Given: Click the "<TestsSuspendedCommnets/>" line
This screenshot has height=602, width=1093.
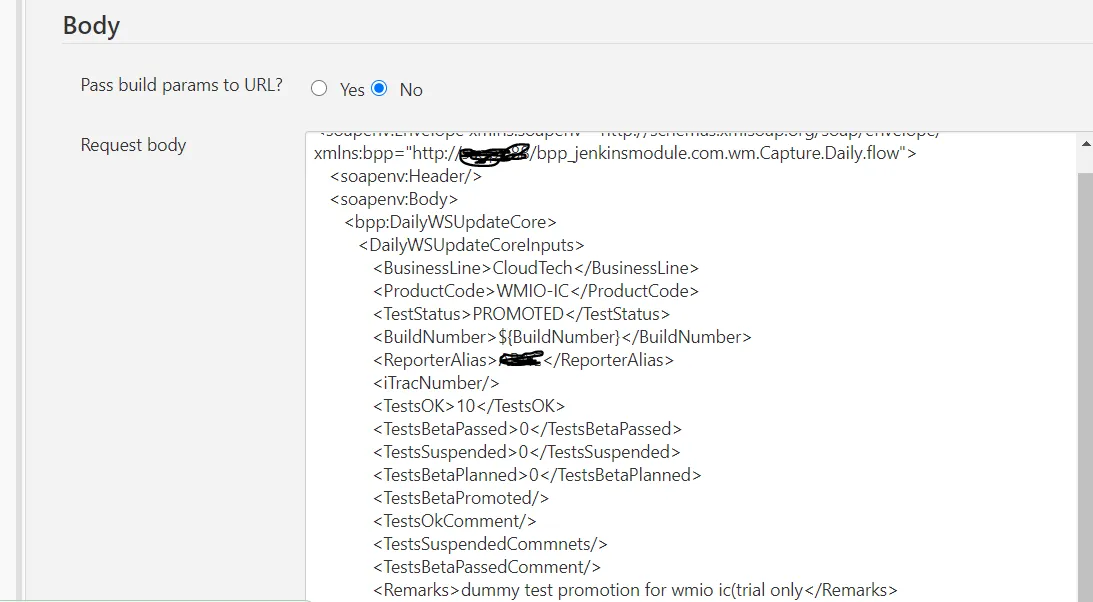Looking at the screenshot, I should coord(490,544).
